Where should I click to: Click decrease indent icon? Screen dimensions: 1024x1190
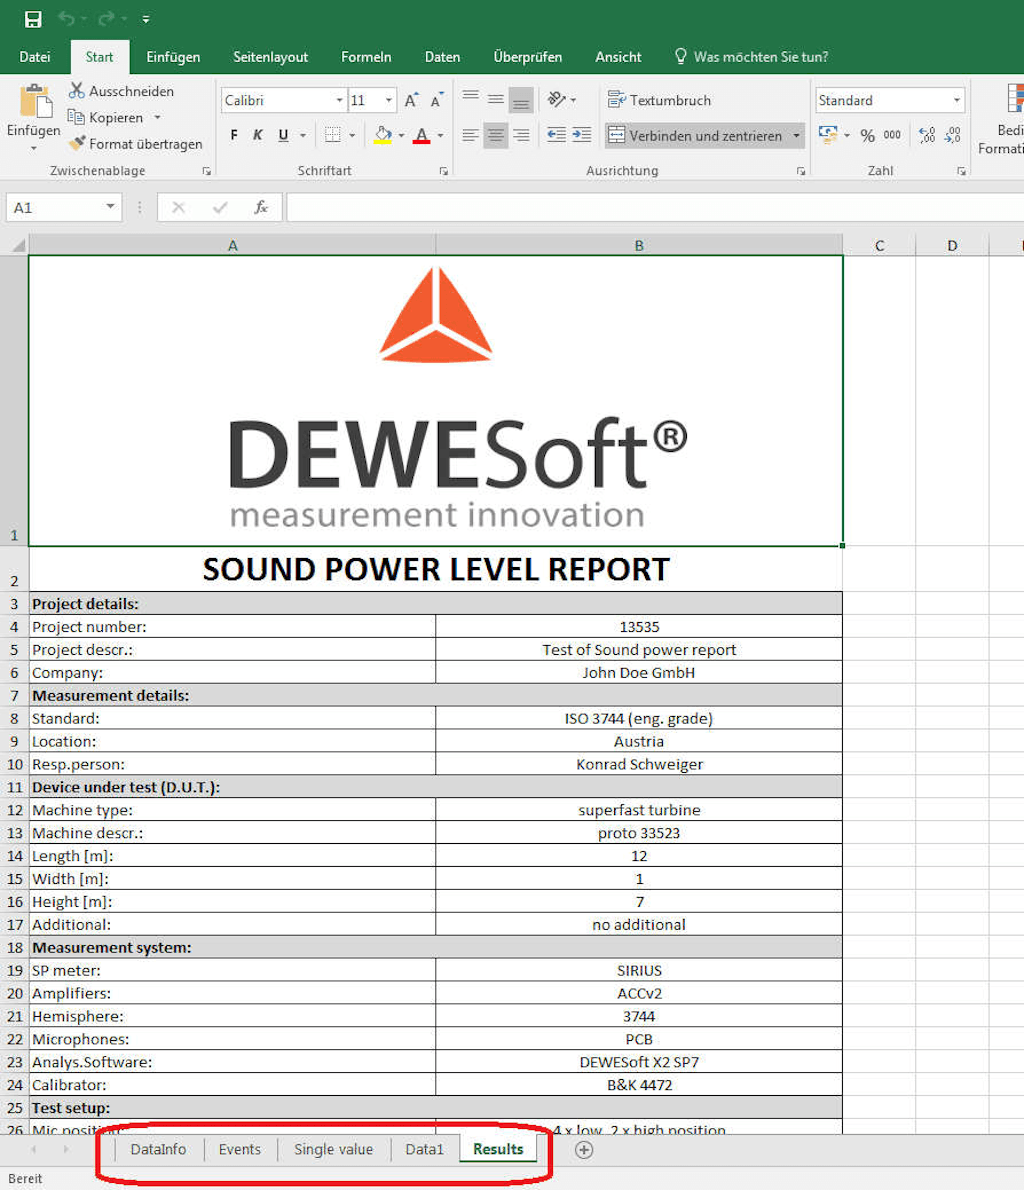tap(556, 135)
